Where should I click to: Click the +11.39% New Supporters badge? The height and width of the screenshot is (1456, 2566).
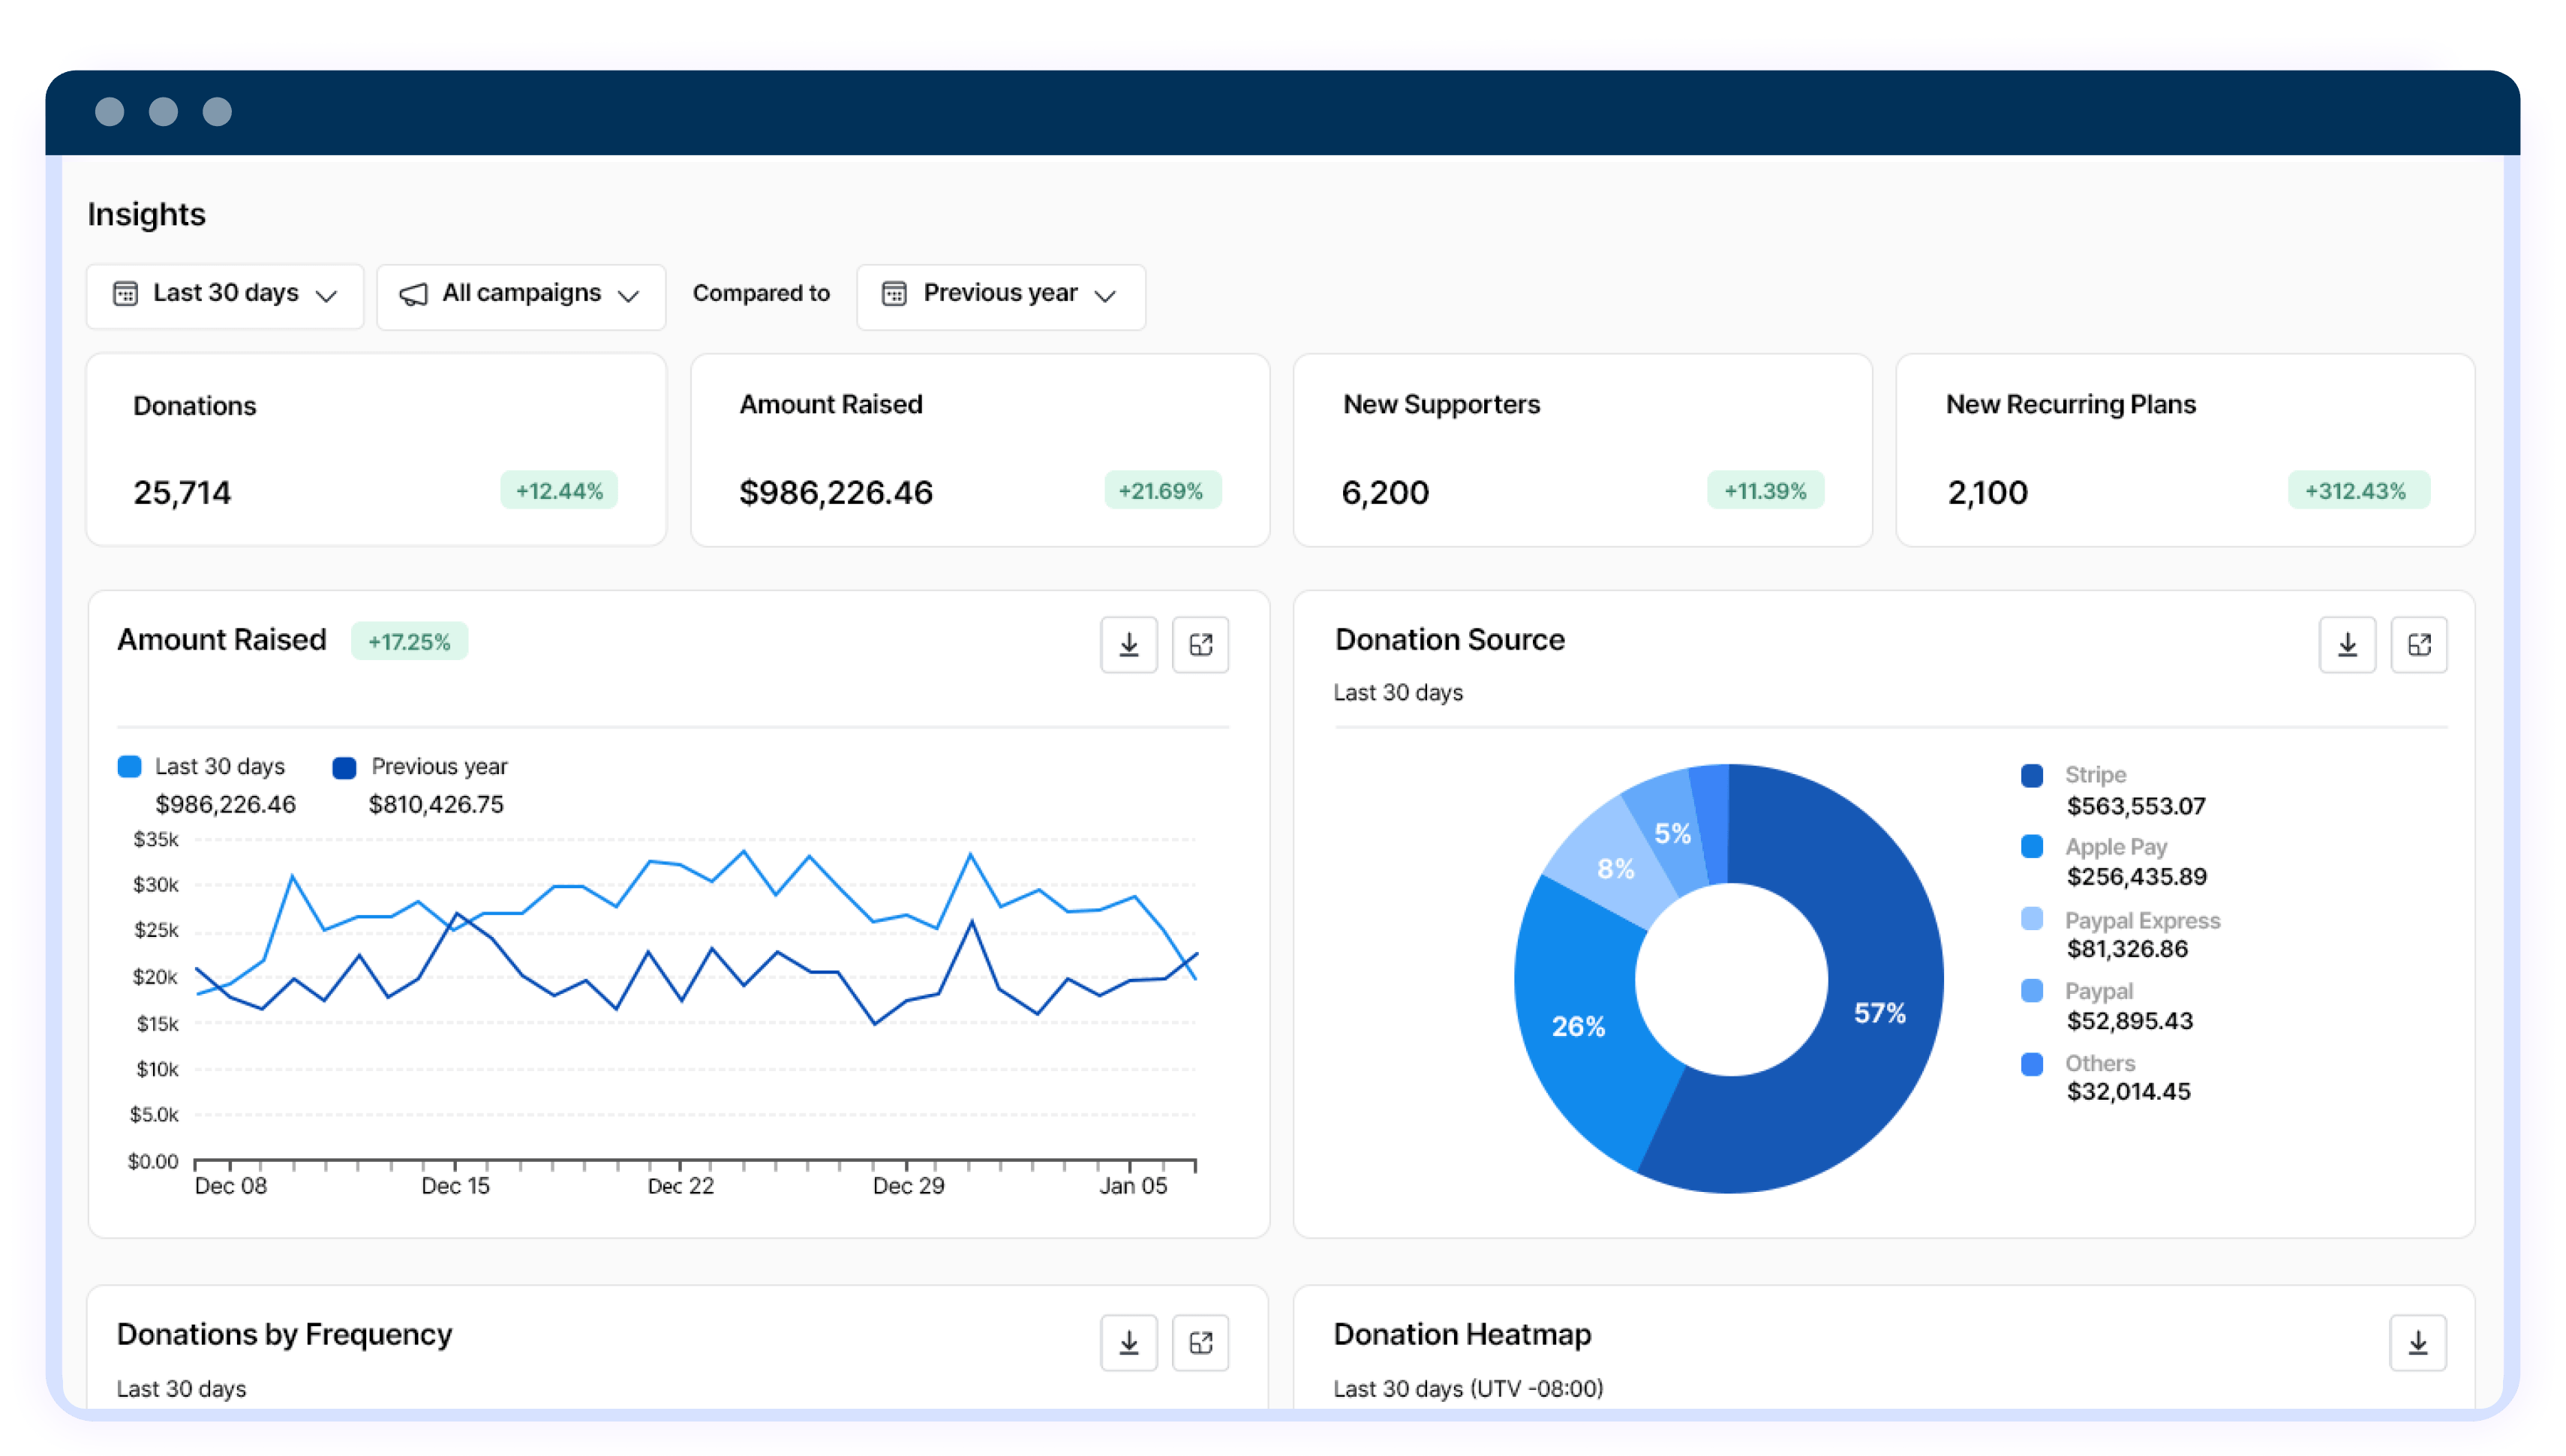pos(1765,491)
